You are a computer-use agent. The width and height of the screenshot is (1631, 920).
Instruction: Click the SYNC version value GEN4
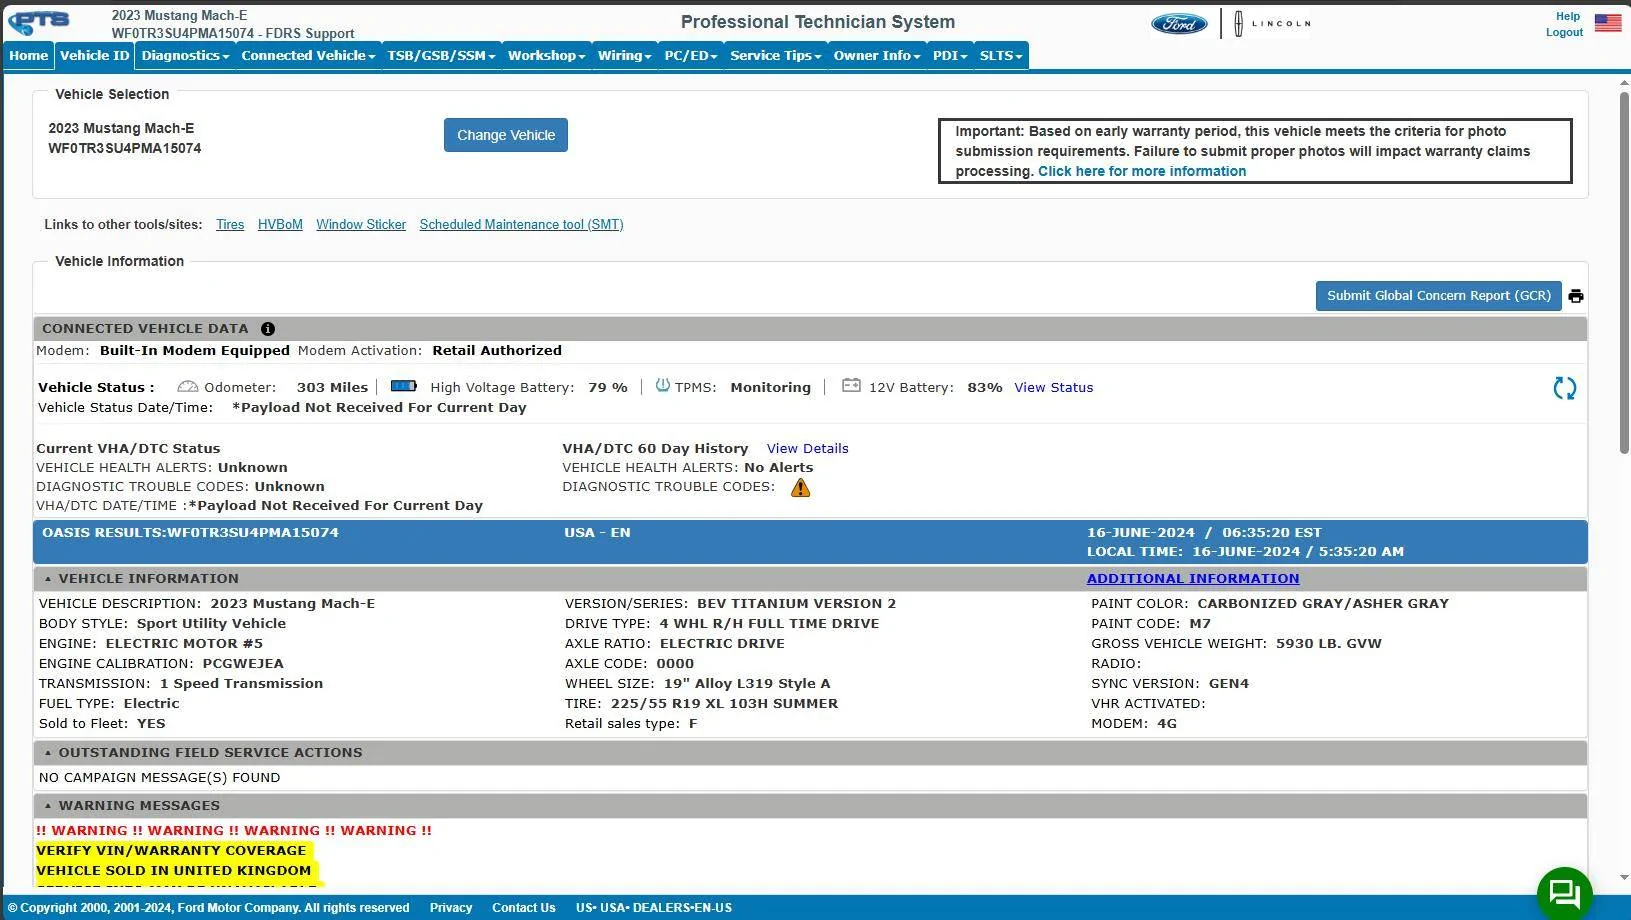click(1229, 684)
